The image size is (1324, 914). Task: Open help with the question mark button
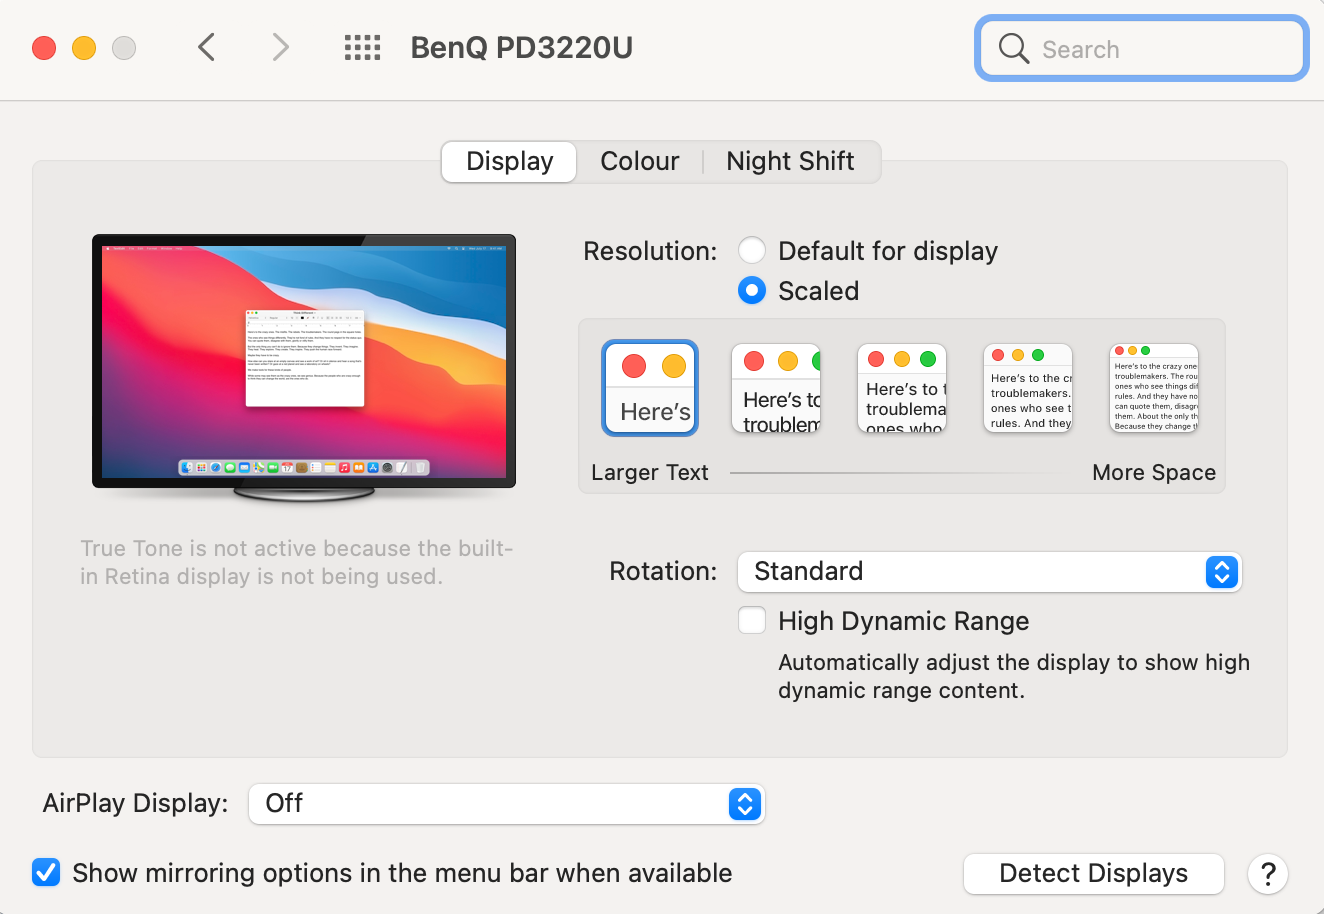[x=1268, y=874]
